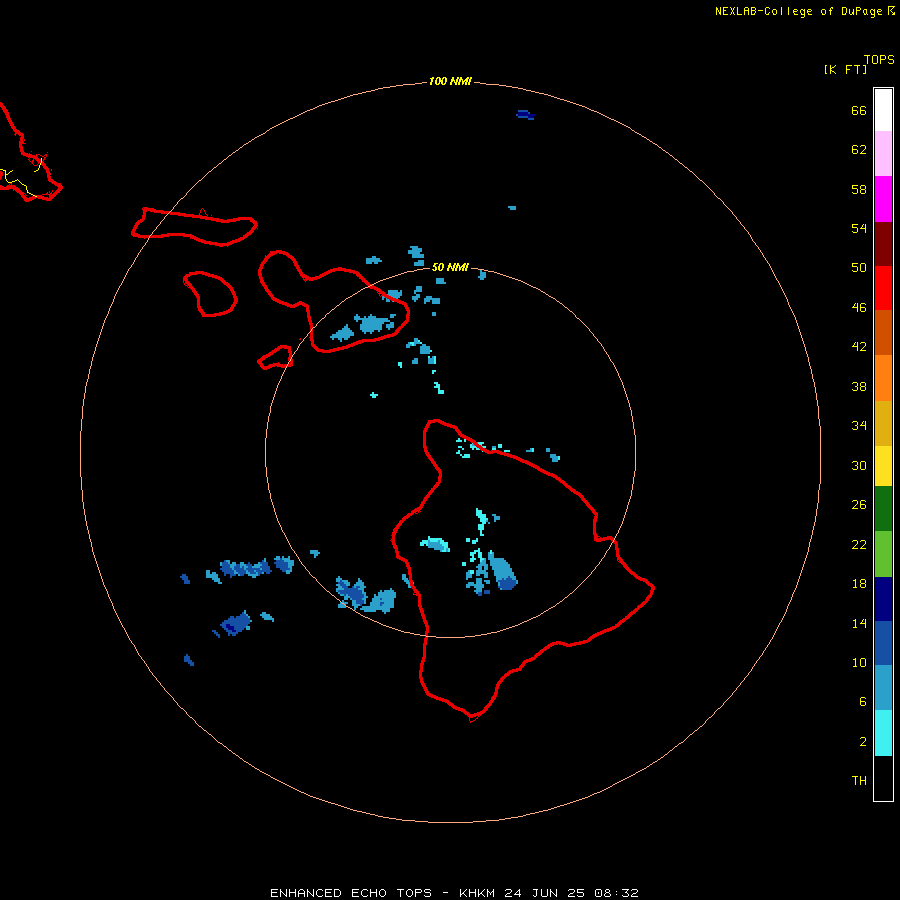900x900 pixels.
Task: Click the 50 legend value label
Action: point(859,268)
